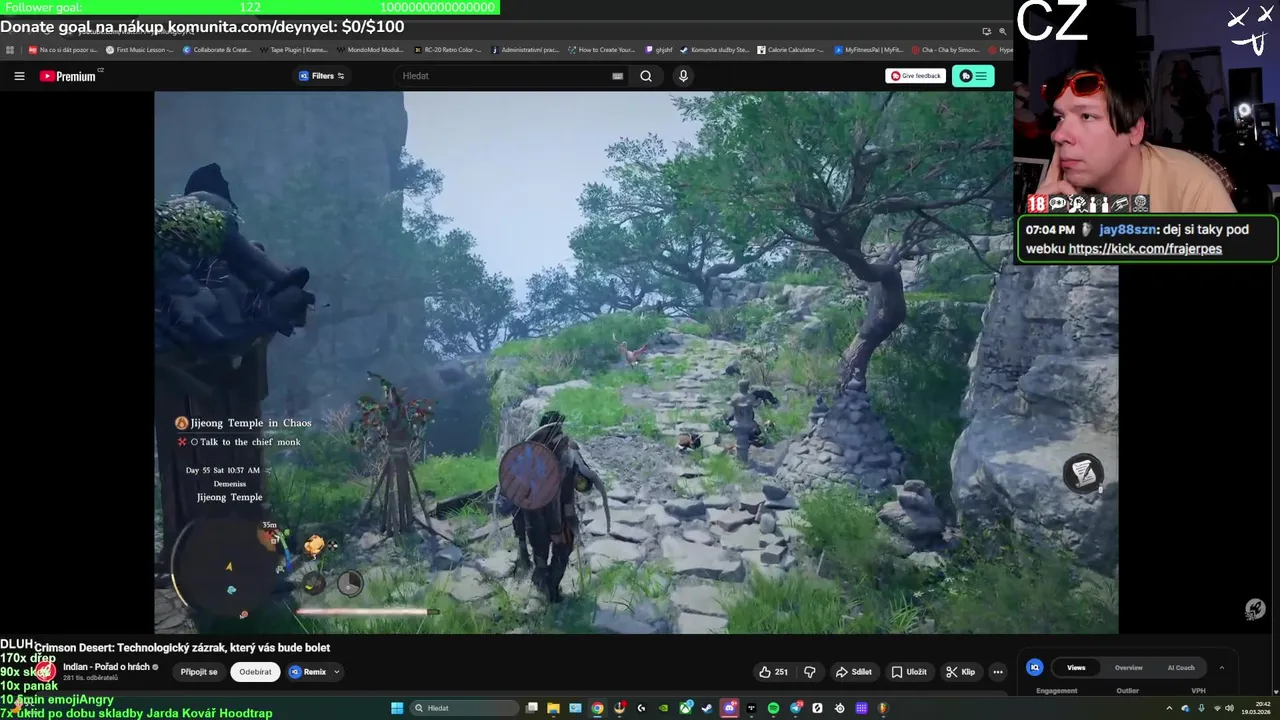Click the blue IQ icon in analytics panel

click(x=1035, y=667)
